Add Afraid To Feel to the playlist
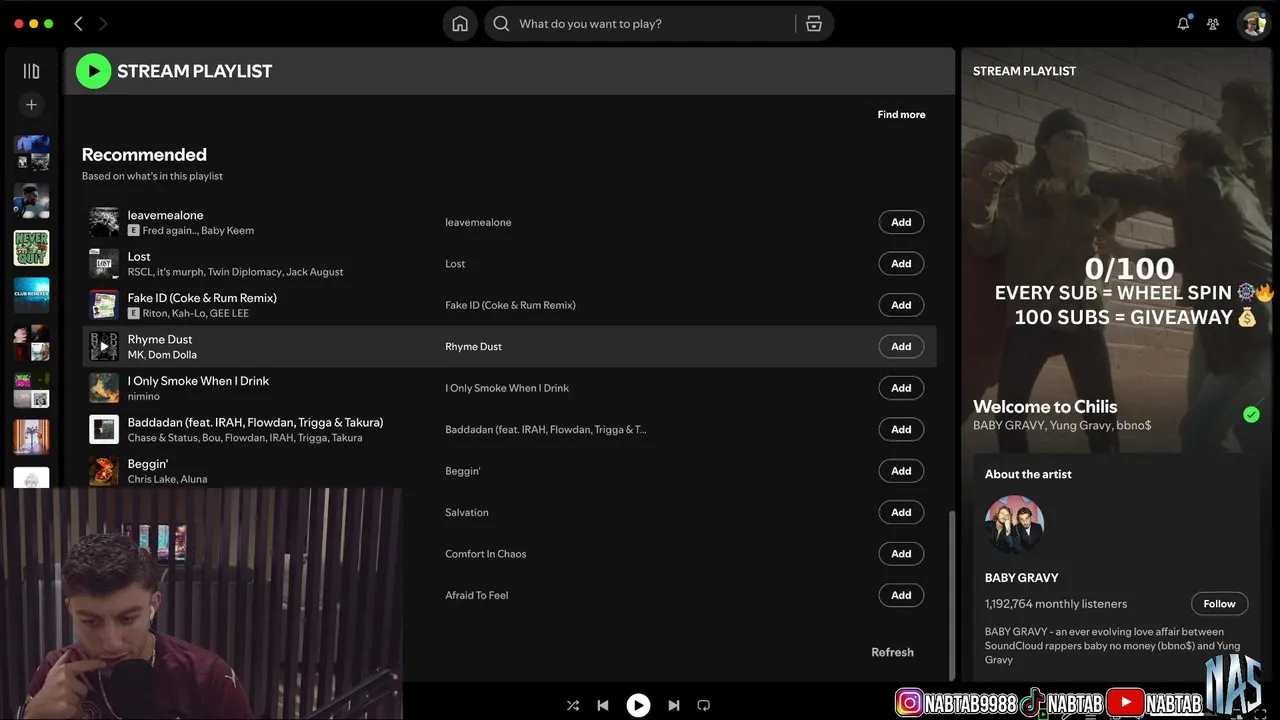1280x720 pixels. coord(901,595)
